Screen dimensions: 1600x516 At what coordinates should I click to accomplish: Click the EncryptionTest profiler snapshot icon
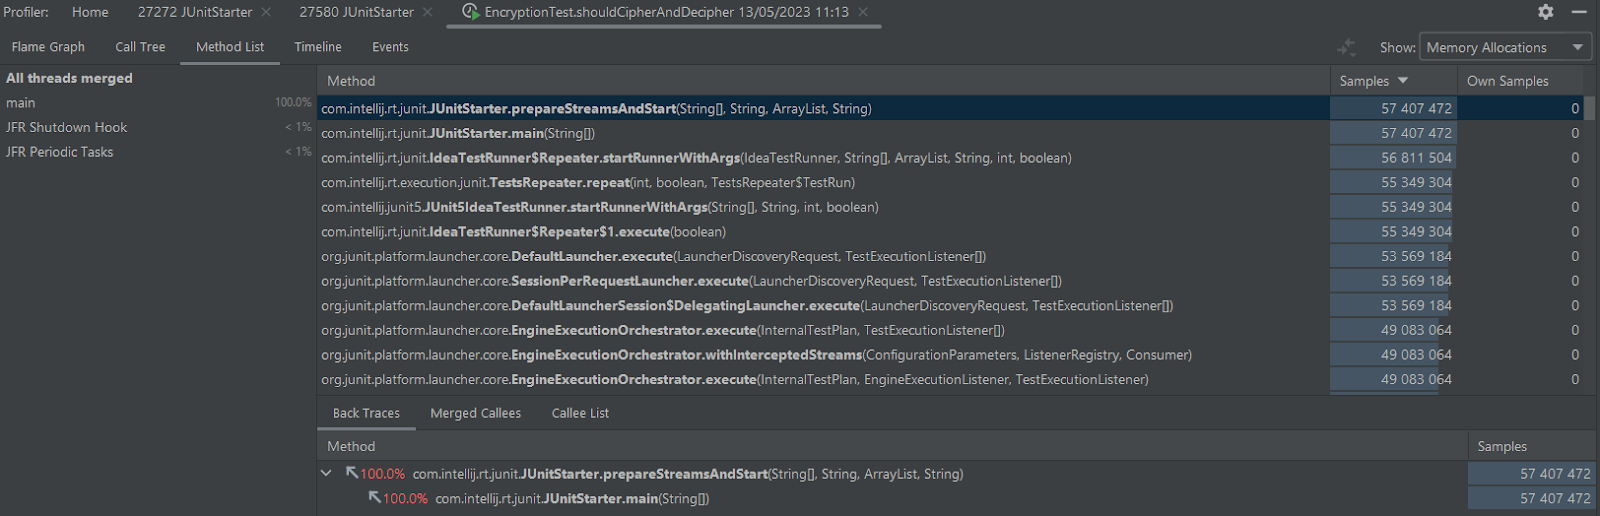click(470, 12)
